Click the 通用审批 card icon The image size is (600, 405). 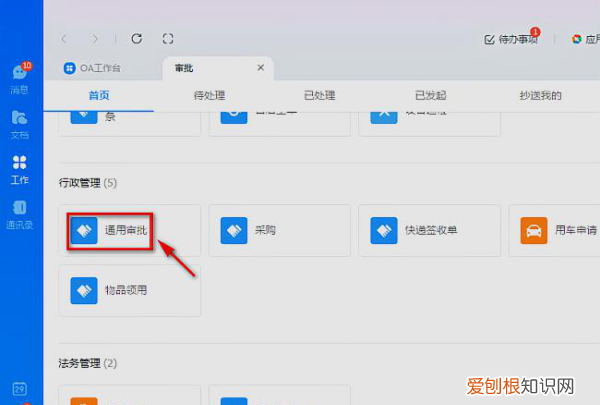coord(84,230)
